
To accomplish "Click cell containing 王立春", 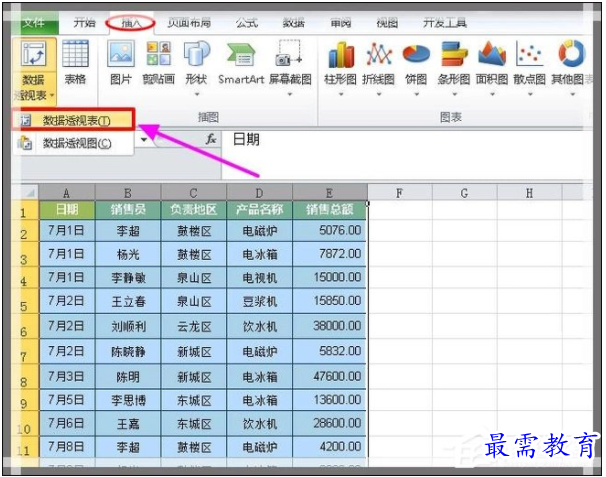I will [x=128, y=301].
